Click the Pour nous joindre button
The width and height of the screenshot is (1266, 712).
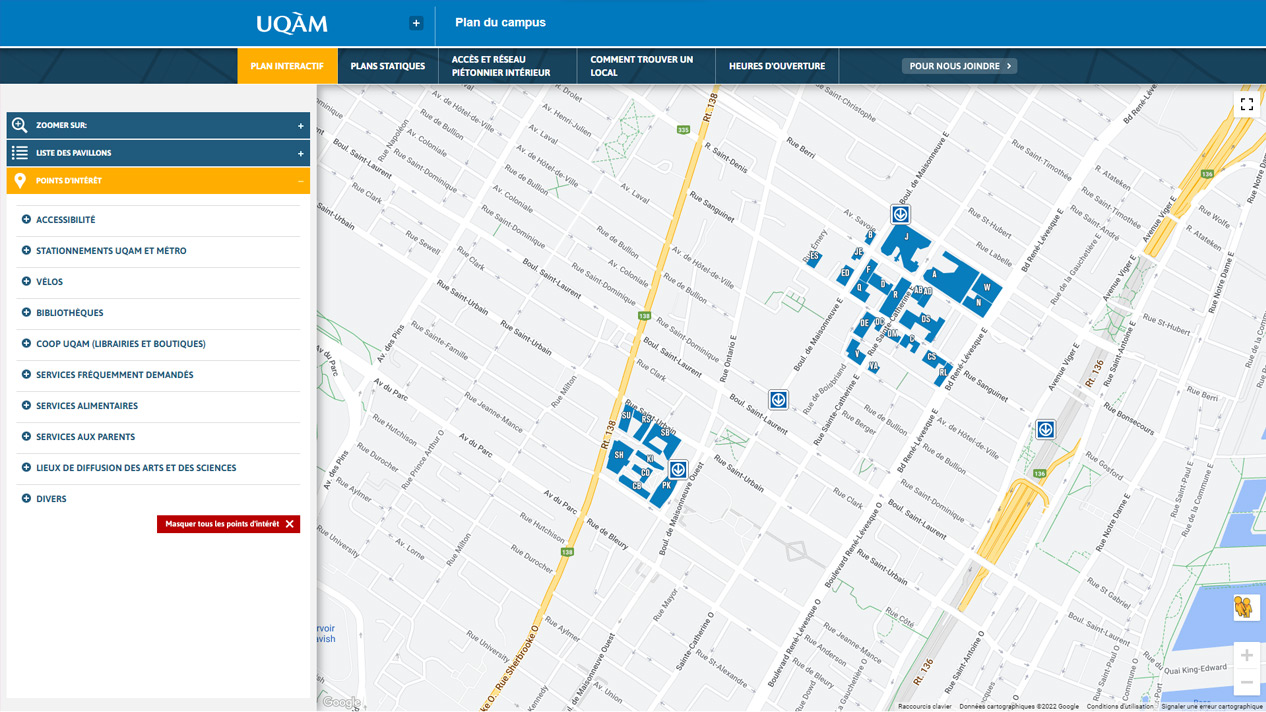[960, 66]
